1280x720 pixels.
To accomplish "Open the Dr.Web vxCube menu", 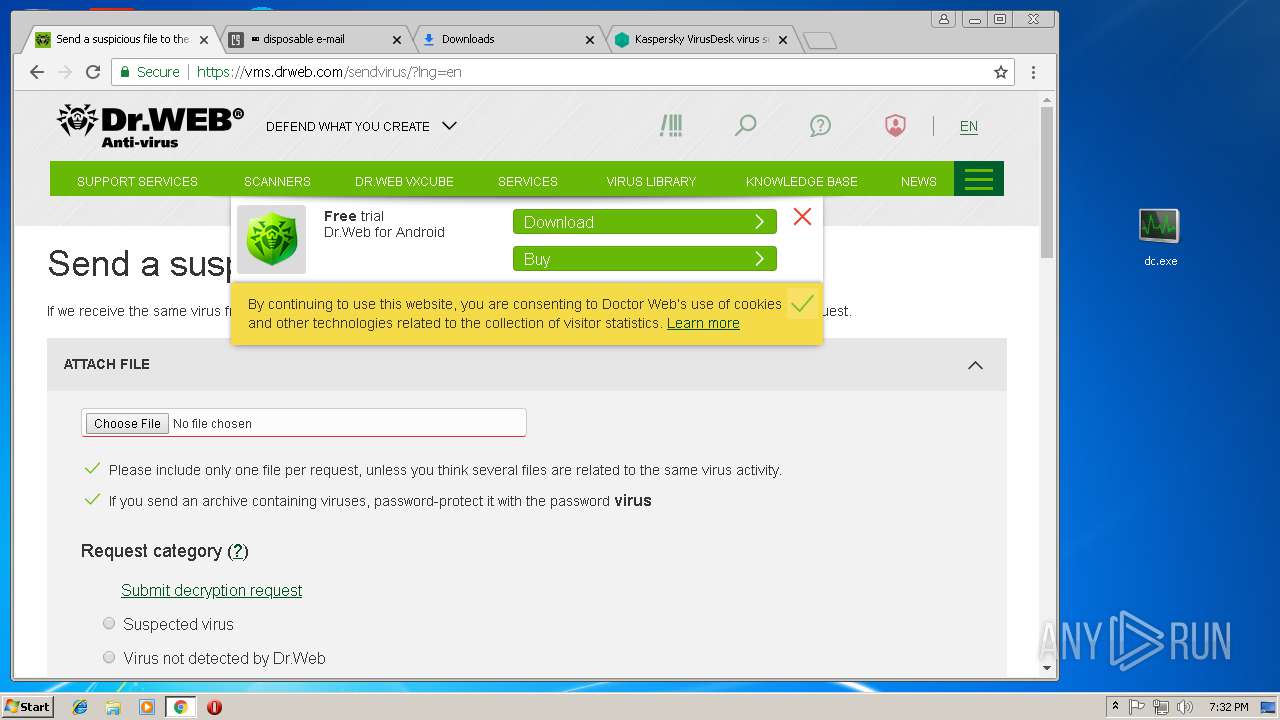I will (x=404, y=181).
